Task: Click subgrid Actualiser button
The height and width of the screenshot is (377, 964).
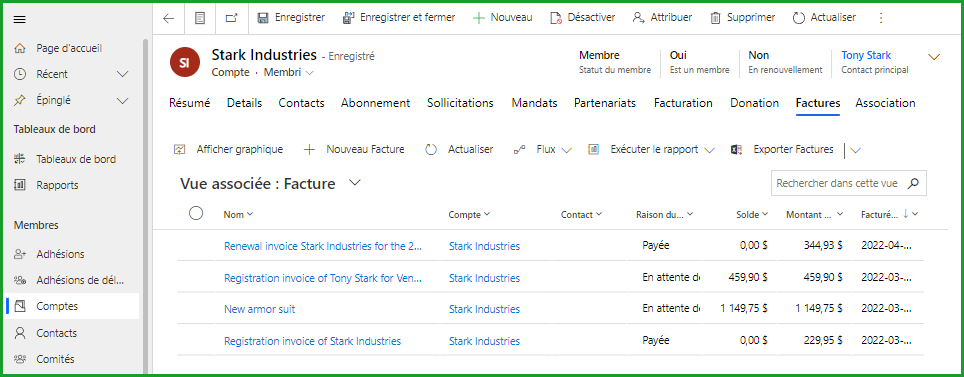Action: click(459, 149)
